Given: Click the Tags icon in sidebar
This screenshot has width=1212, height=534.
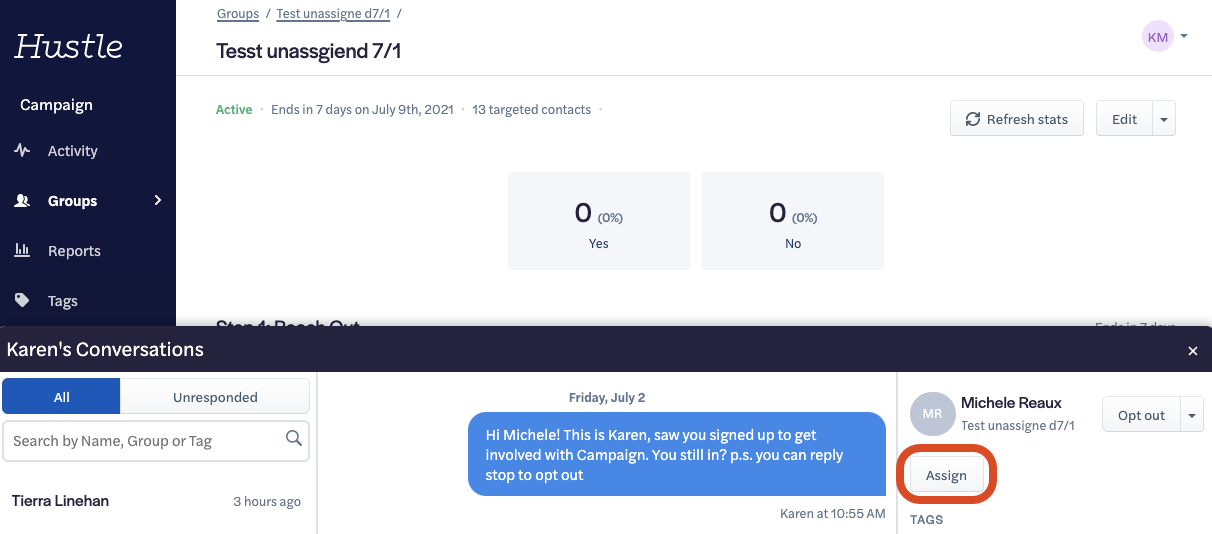Looking at the screenshot, I should 22,301.
